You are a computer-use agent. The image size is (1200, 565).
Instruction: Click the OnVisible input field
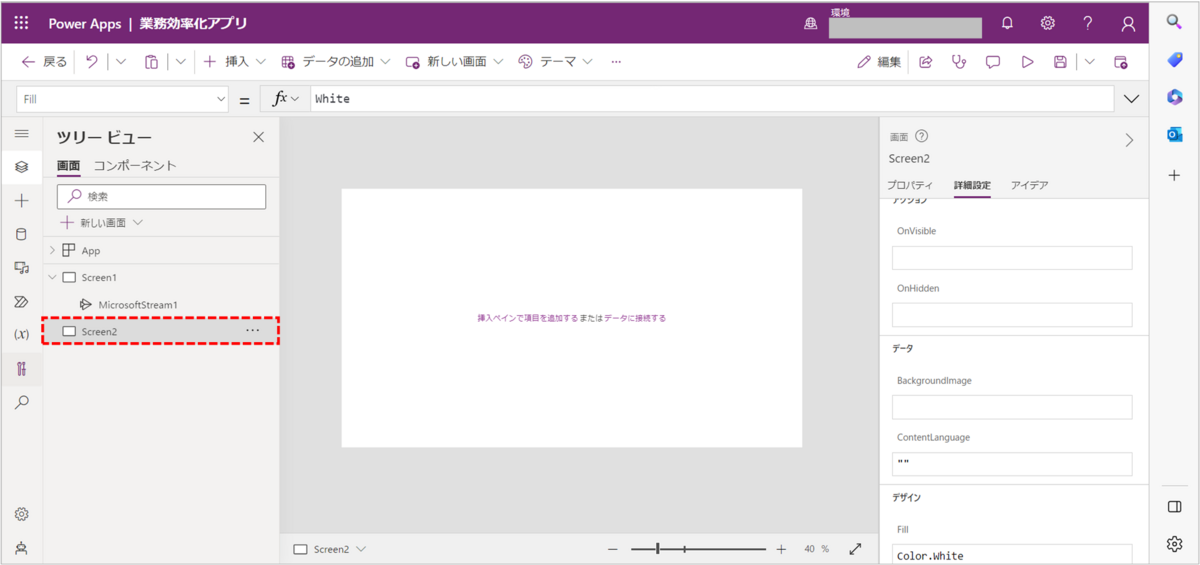1012,258
